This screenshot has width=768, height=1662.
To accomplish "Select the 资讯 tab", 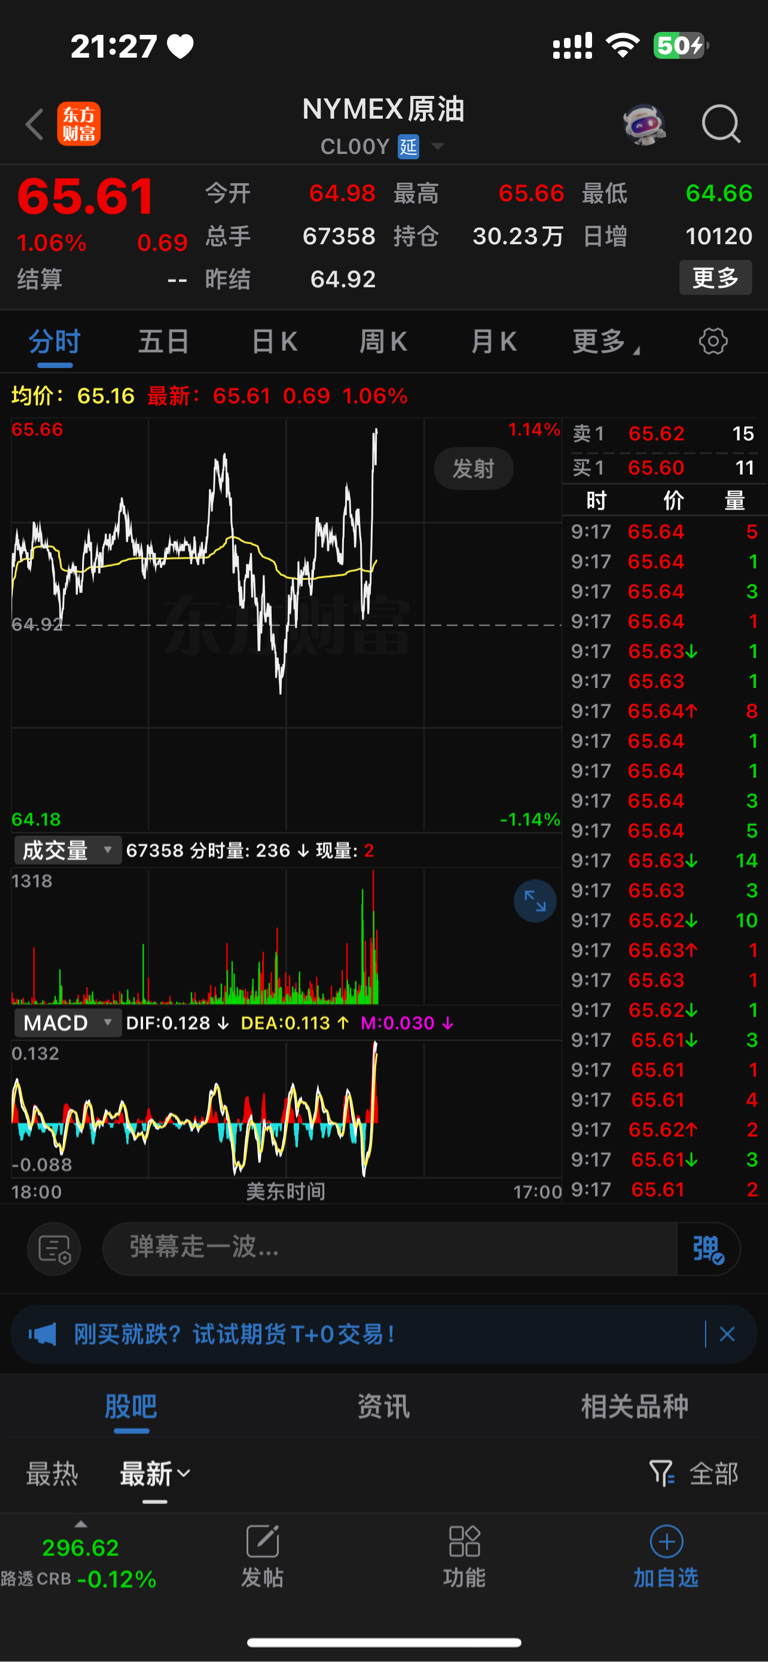I will tap(384, 1407).
